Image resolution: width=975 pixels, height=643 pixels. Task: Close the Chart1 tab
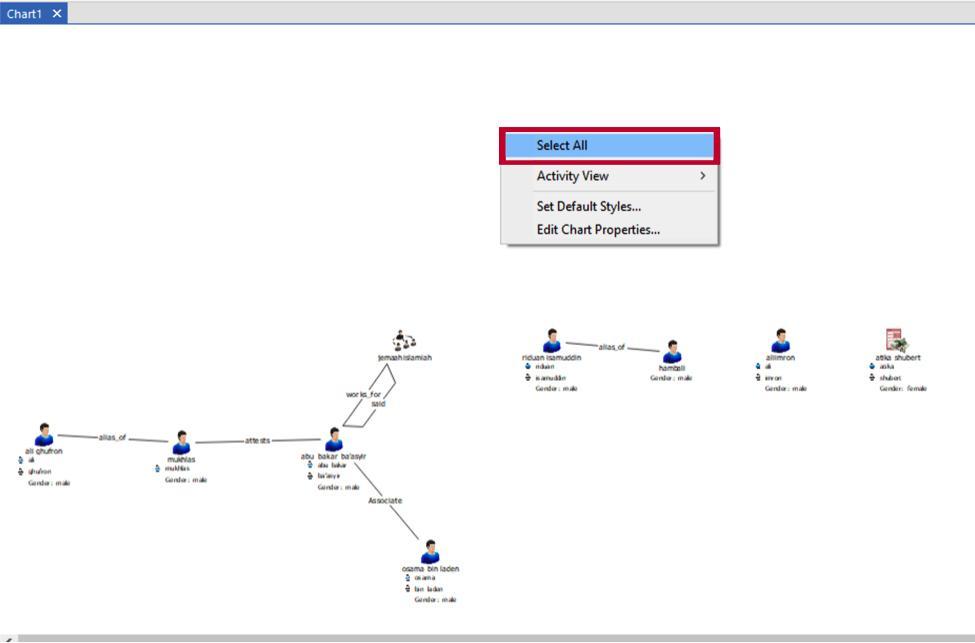pyautogui.click(x=57, y=13)
